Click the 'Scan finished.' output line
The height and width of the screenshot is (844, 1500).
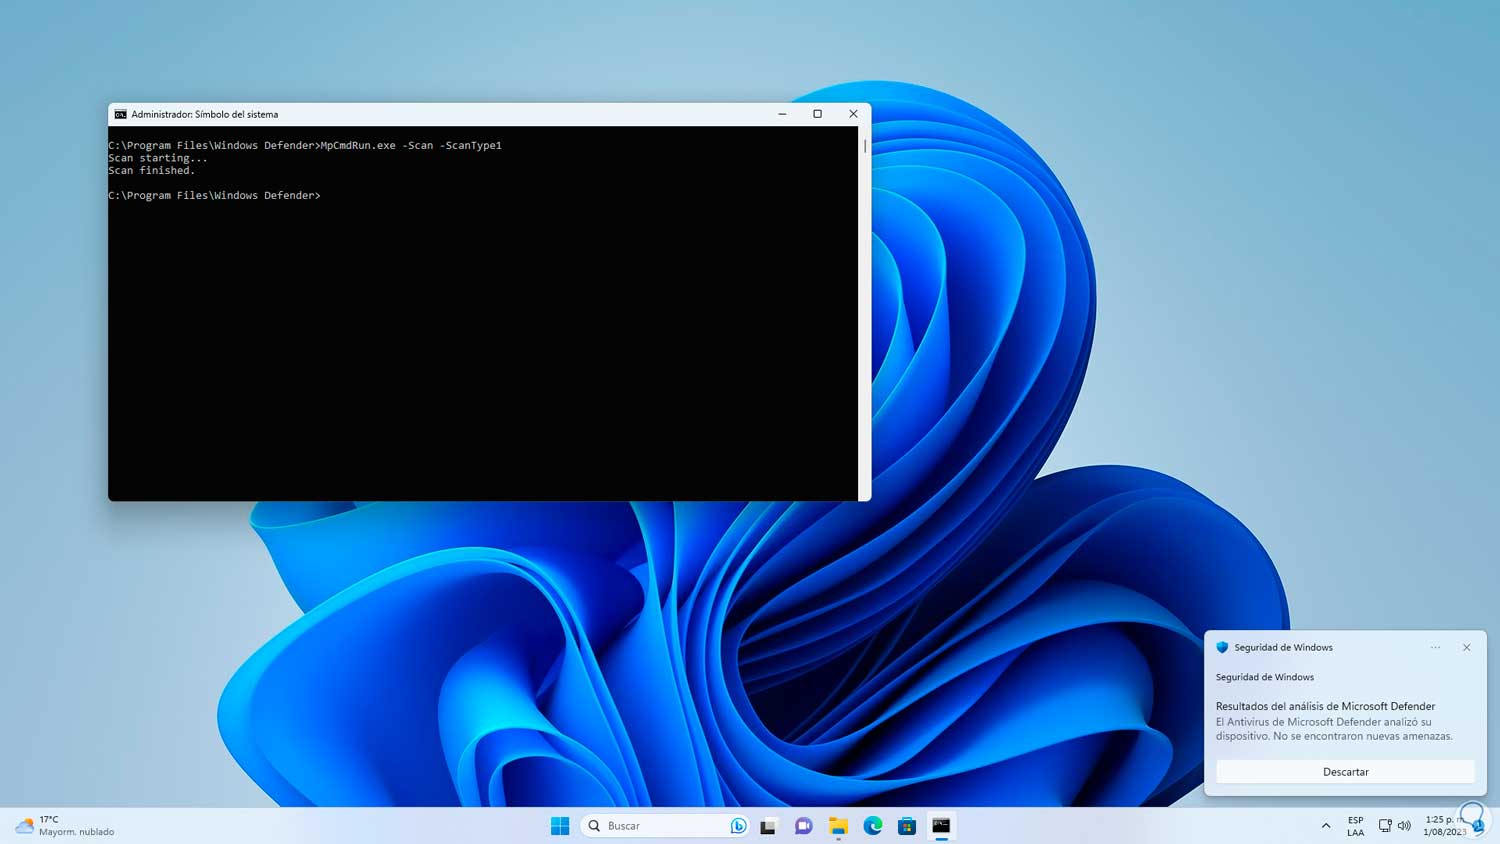click(152, 170)
